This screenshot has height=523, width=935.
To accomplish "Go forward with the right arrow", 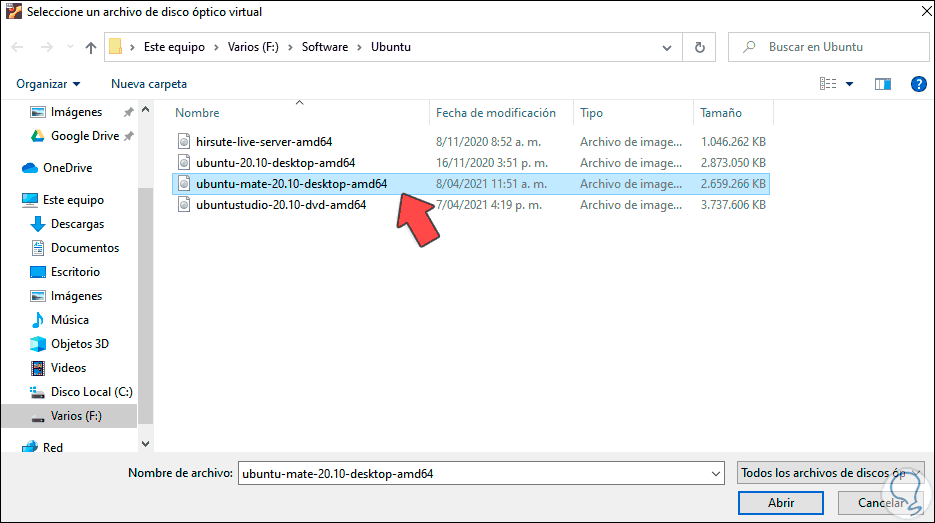I will [x=47, y=47].
